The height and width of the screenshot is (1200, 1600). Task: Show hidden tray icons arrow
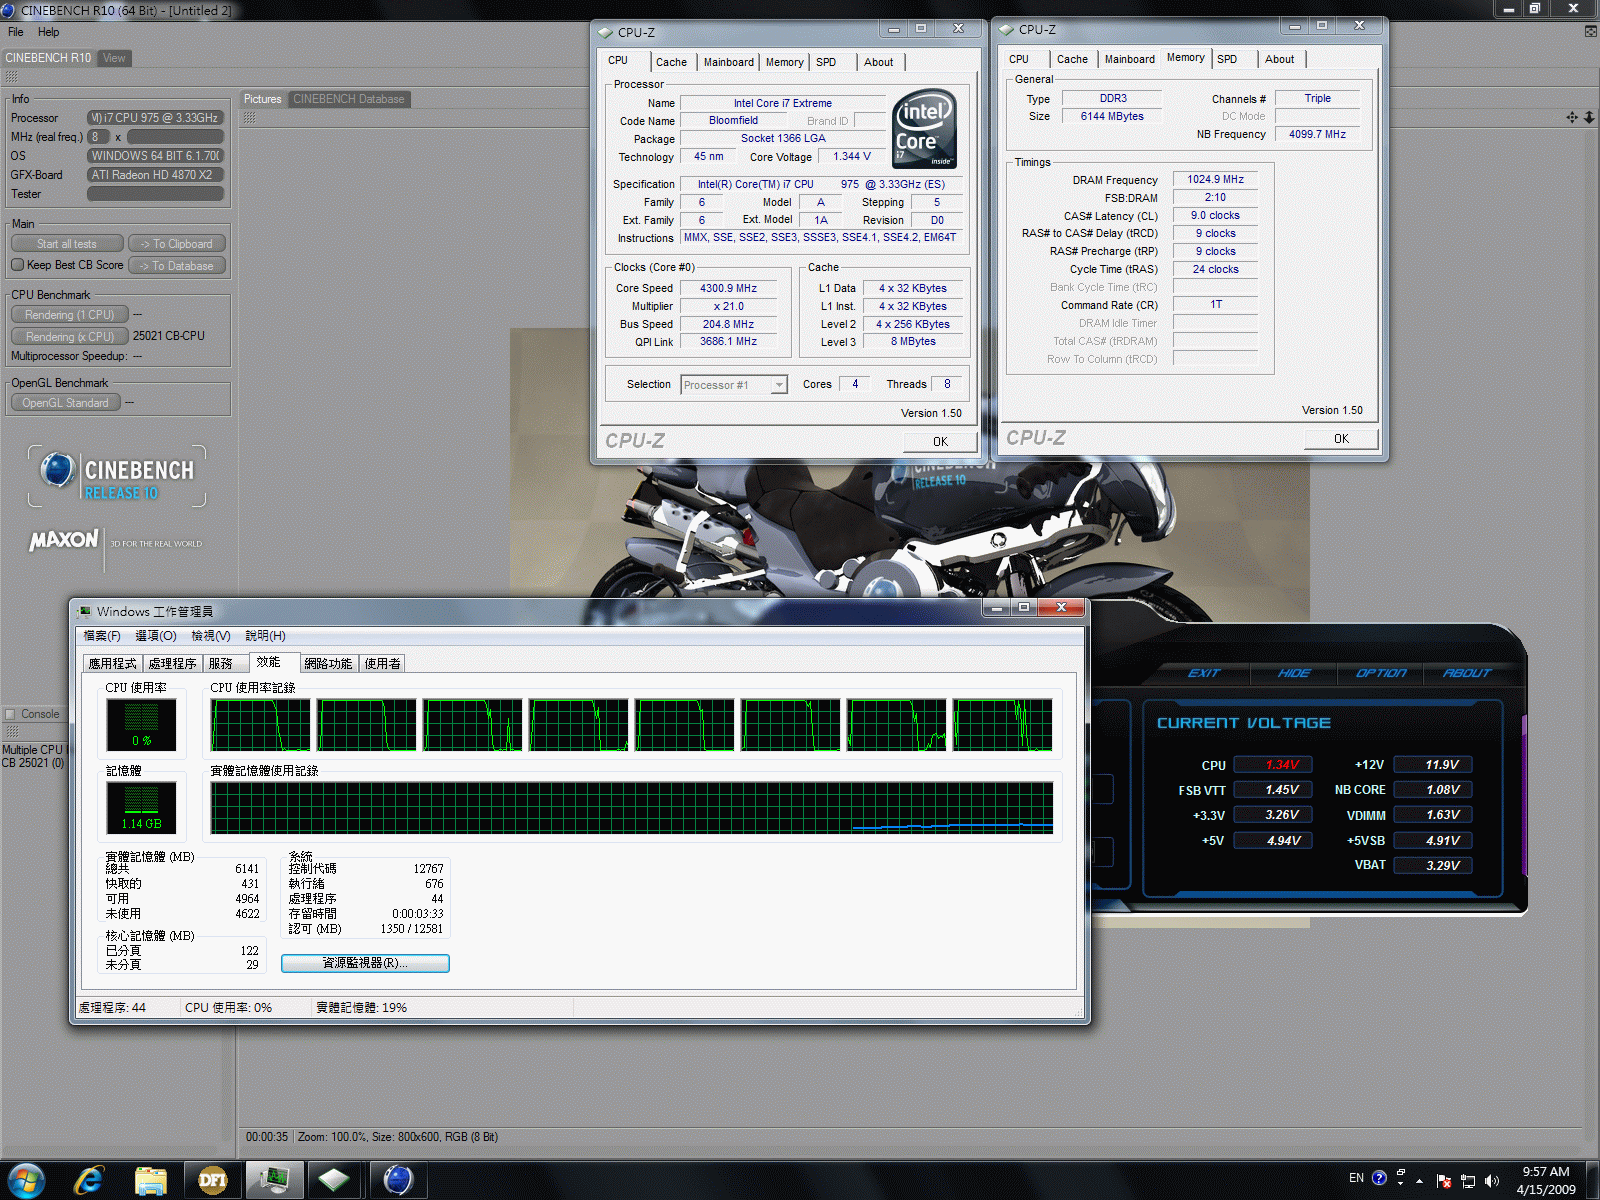pos(1419,1180)
